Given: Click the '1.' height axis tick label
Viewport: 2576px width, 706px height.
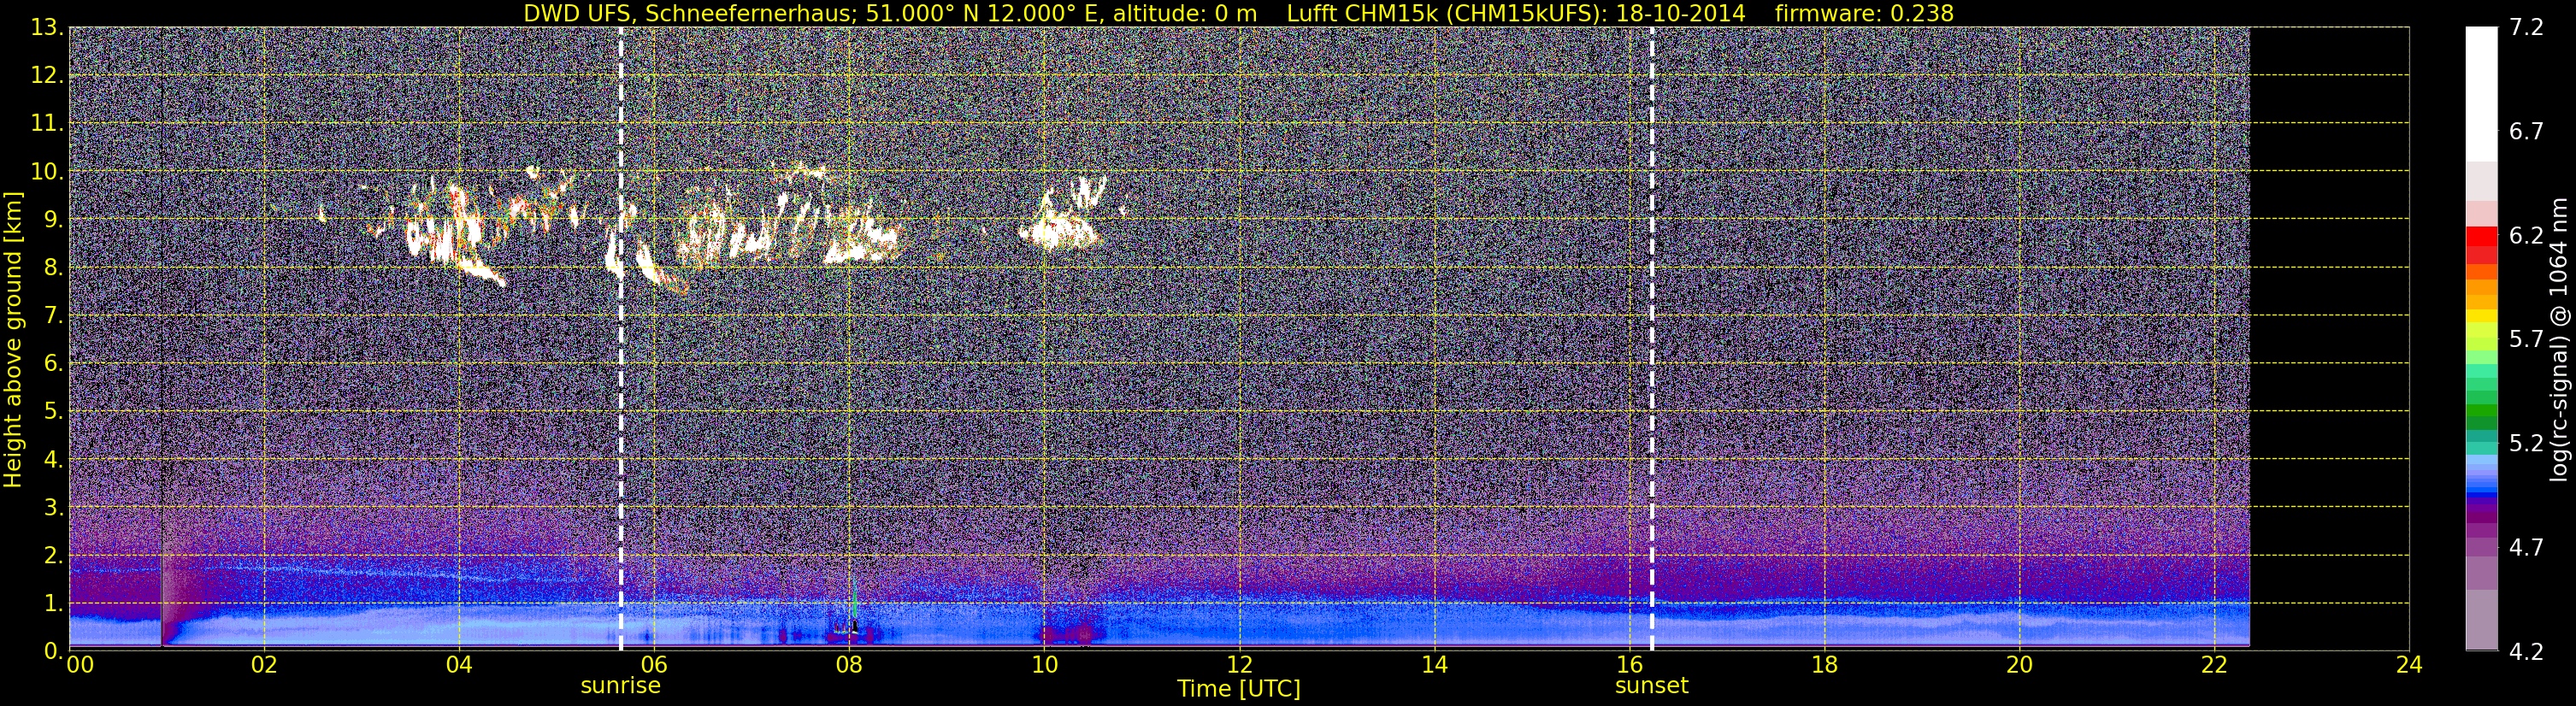Looking at the screenshot, I should (53, 603).
